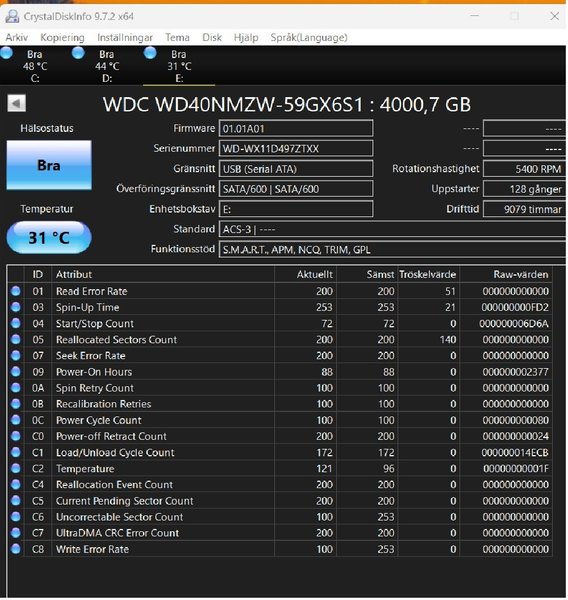Click status dot for Write Error Rate
The image size is (568, 600).
point(16,549)
